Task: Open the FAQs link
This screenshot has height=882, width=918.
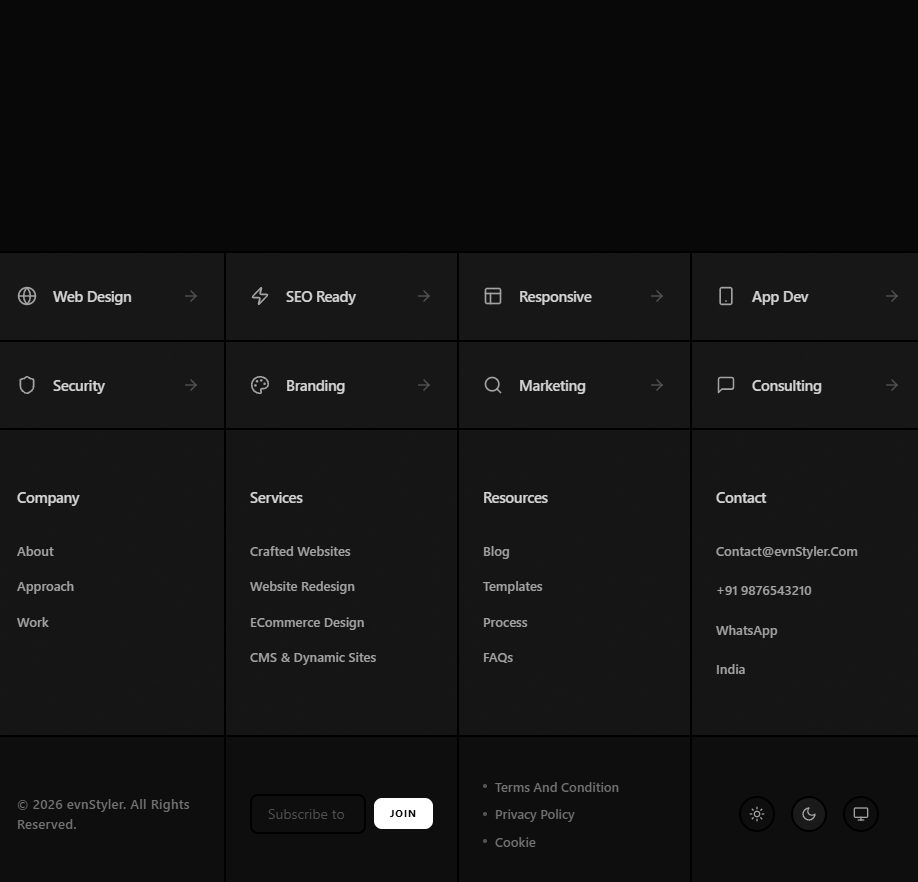Action: pos(498,657)
